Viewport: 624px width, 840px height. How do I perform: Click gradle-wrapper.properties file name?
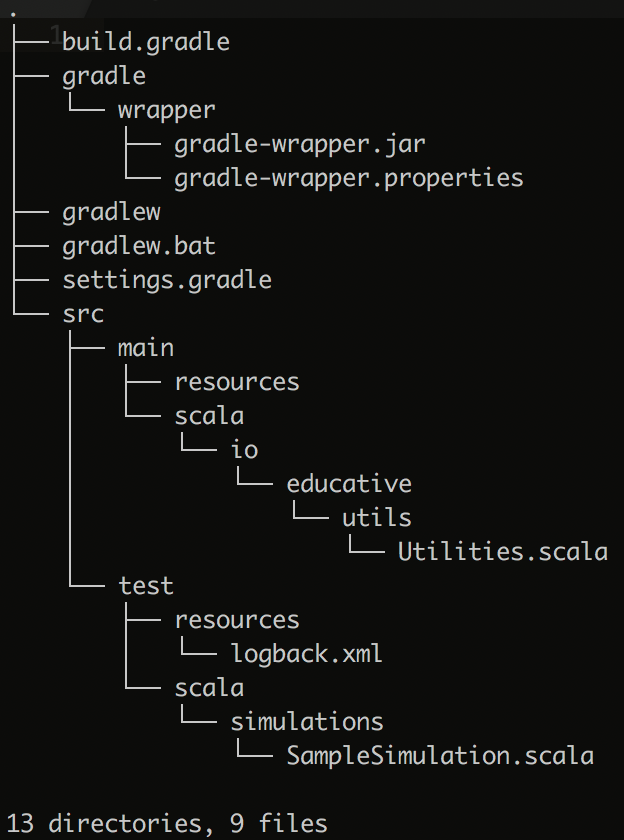click(349, 179)
